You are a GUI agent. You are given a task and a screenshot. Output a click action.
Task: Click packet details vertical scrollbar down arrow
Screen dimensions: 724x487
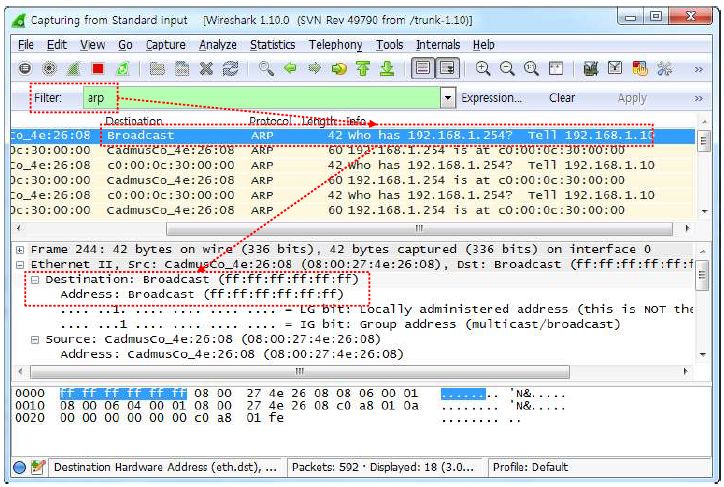click(x=703, y=355)
